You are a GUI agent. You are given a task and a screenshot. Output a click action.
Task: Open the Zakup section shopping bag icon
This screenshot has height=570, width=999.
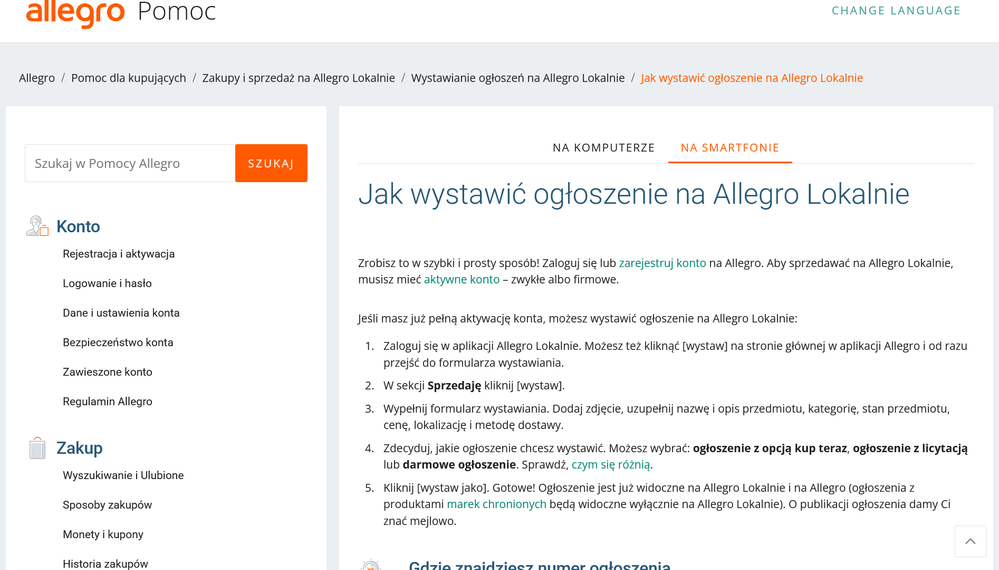click(37, 448)
